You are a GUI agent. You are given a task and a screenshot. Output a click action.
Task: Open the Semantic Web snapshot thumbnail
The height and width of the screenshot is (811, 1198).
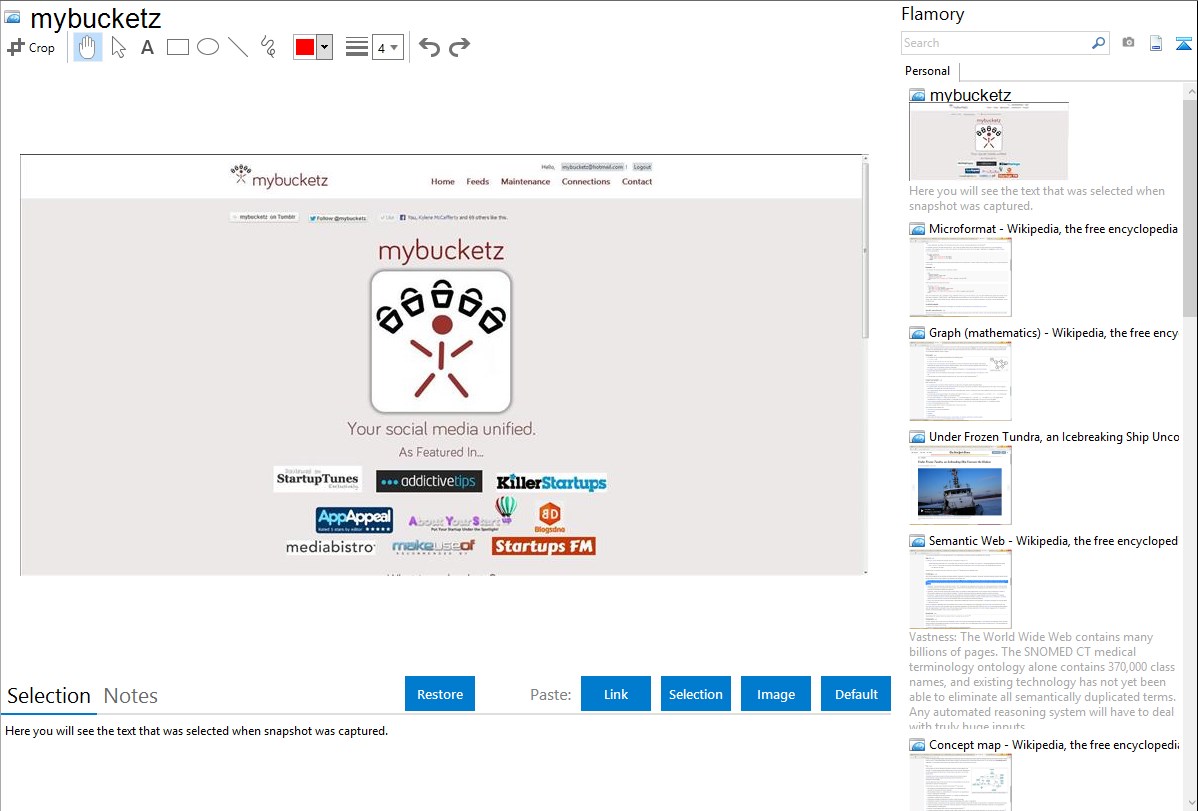[960, 589]
